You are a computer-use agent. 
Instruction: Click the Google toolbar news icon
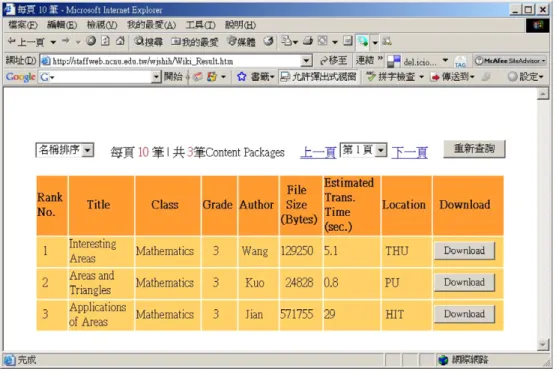pyautogui.click(x=198, y=77)
